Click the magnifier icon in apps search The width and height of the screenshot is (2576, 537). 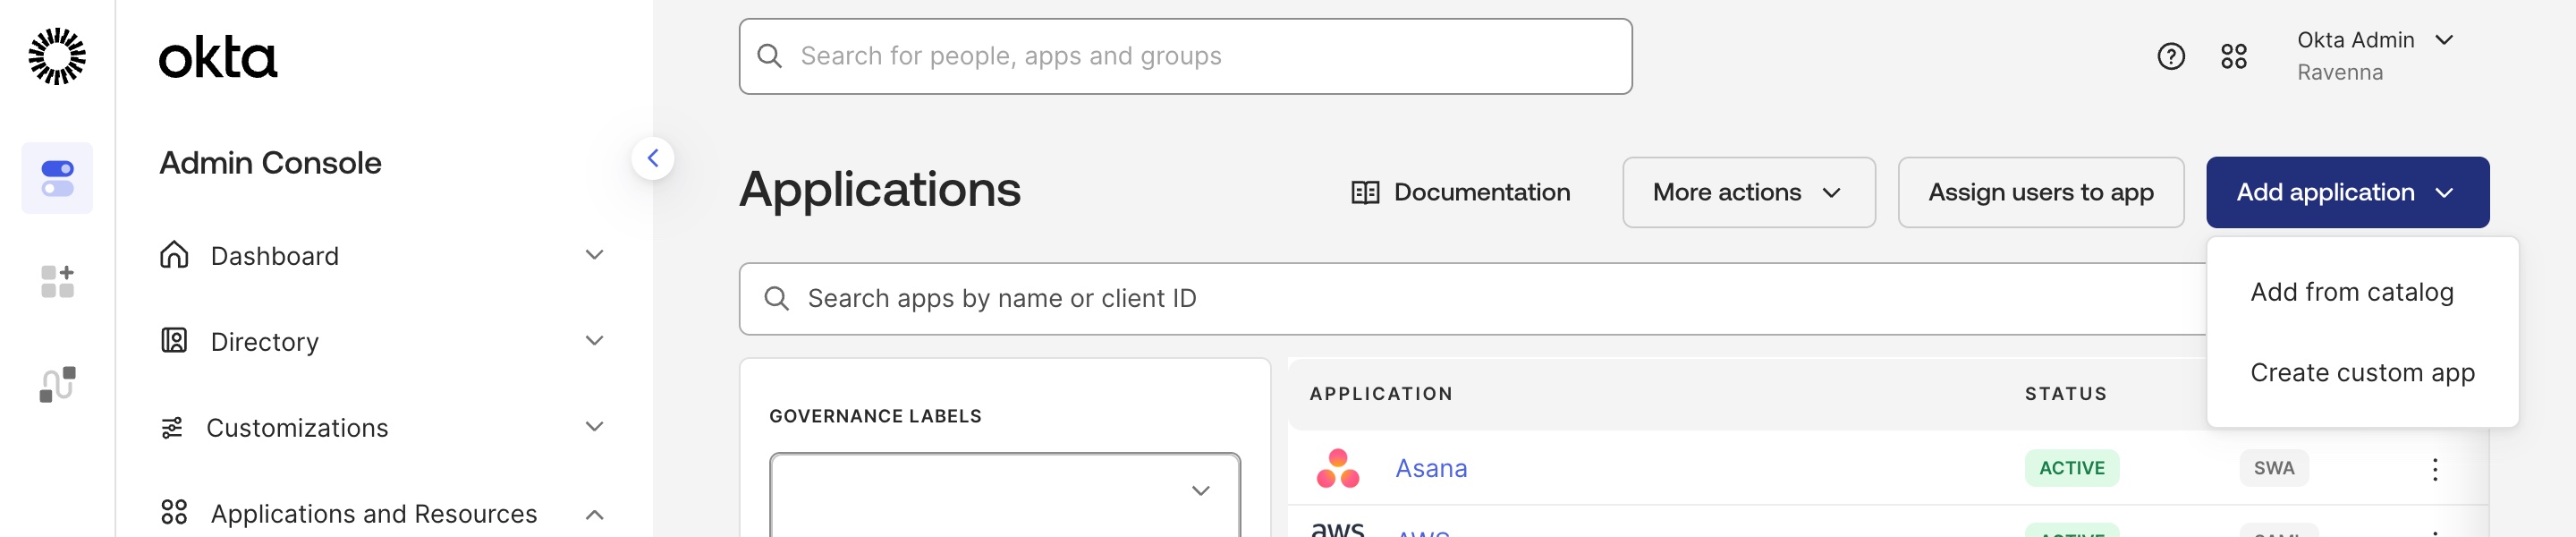point(777,298)
